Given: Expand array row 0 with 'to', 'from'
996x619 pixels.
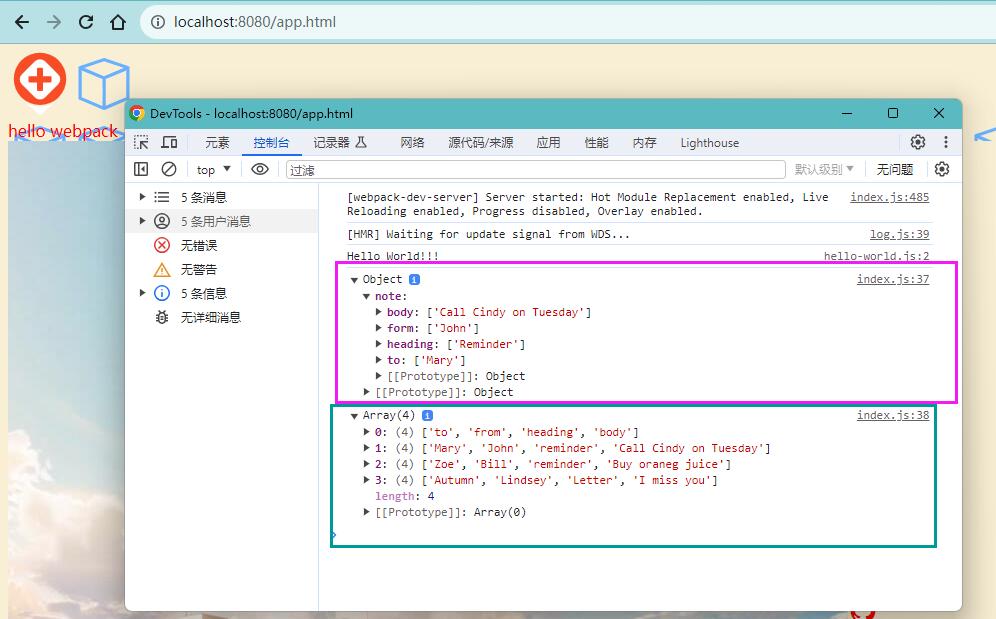Looking at the screenshot, I should coord(367,432).
